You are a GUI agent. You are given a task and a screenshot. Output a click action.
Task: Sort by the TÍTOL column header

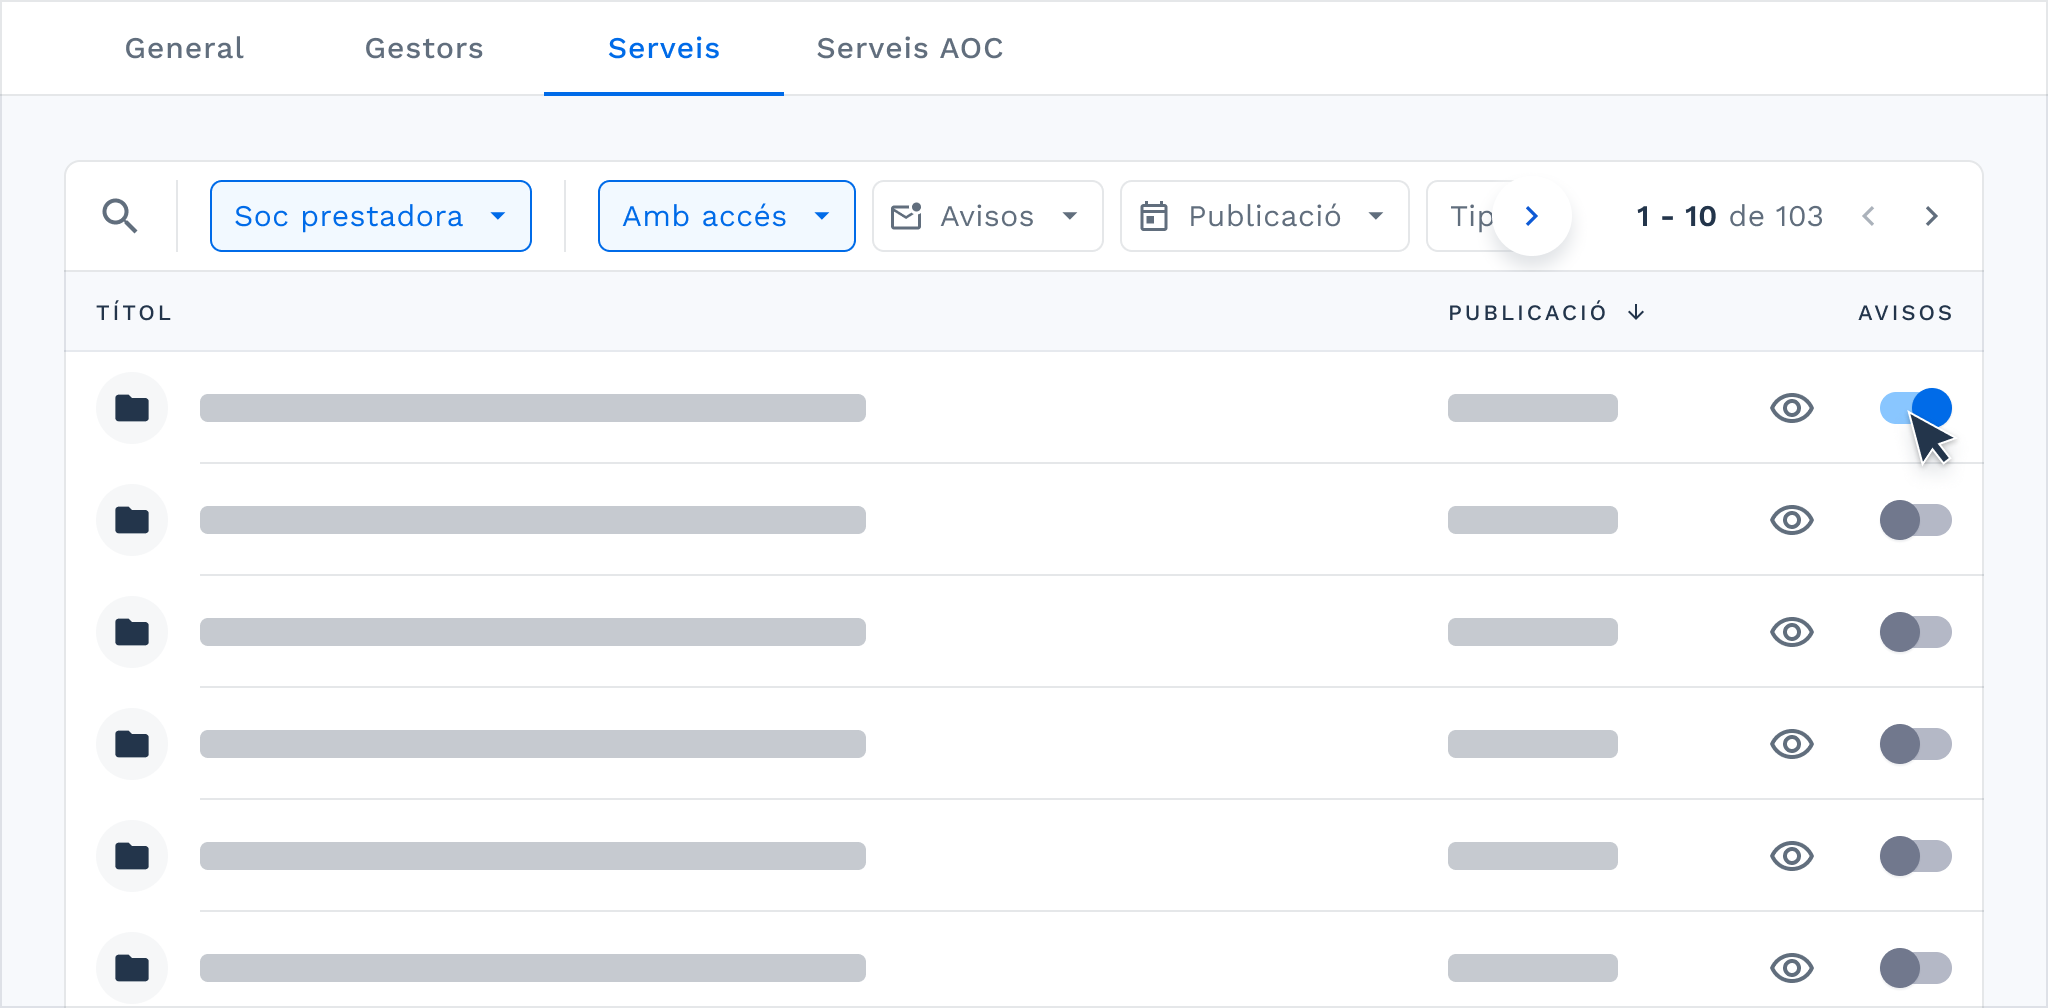[x=134, y=313]
